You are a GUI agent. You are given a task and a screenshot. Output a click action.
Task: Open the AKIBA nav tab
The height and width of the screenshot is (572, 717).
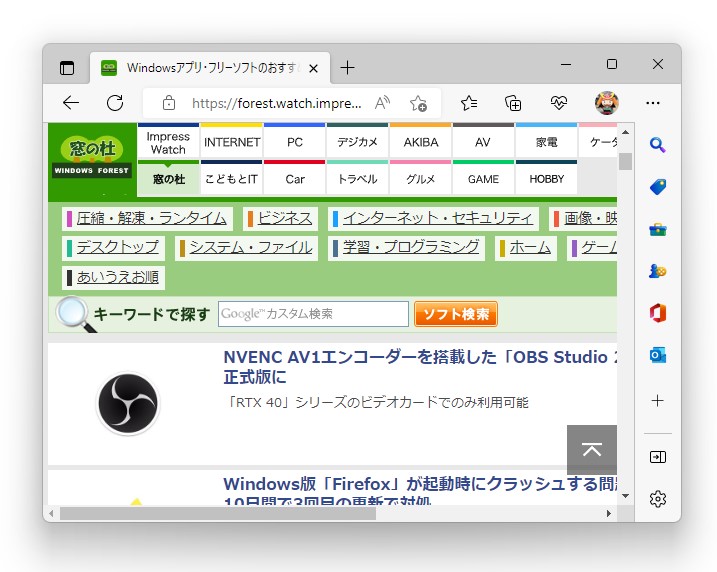[x=421, y=142]
